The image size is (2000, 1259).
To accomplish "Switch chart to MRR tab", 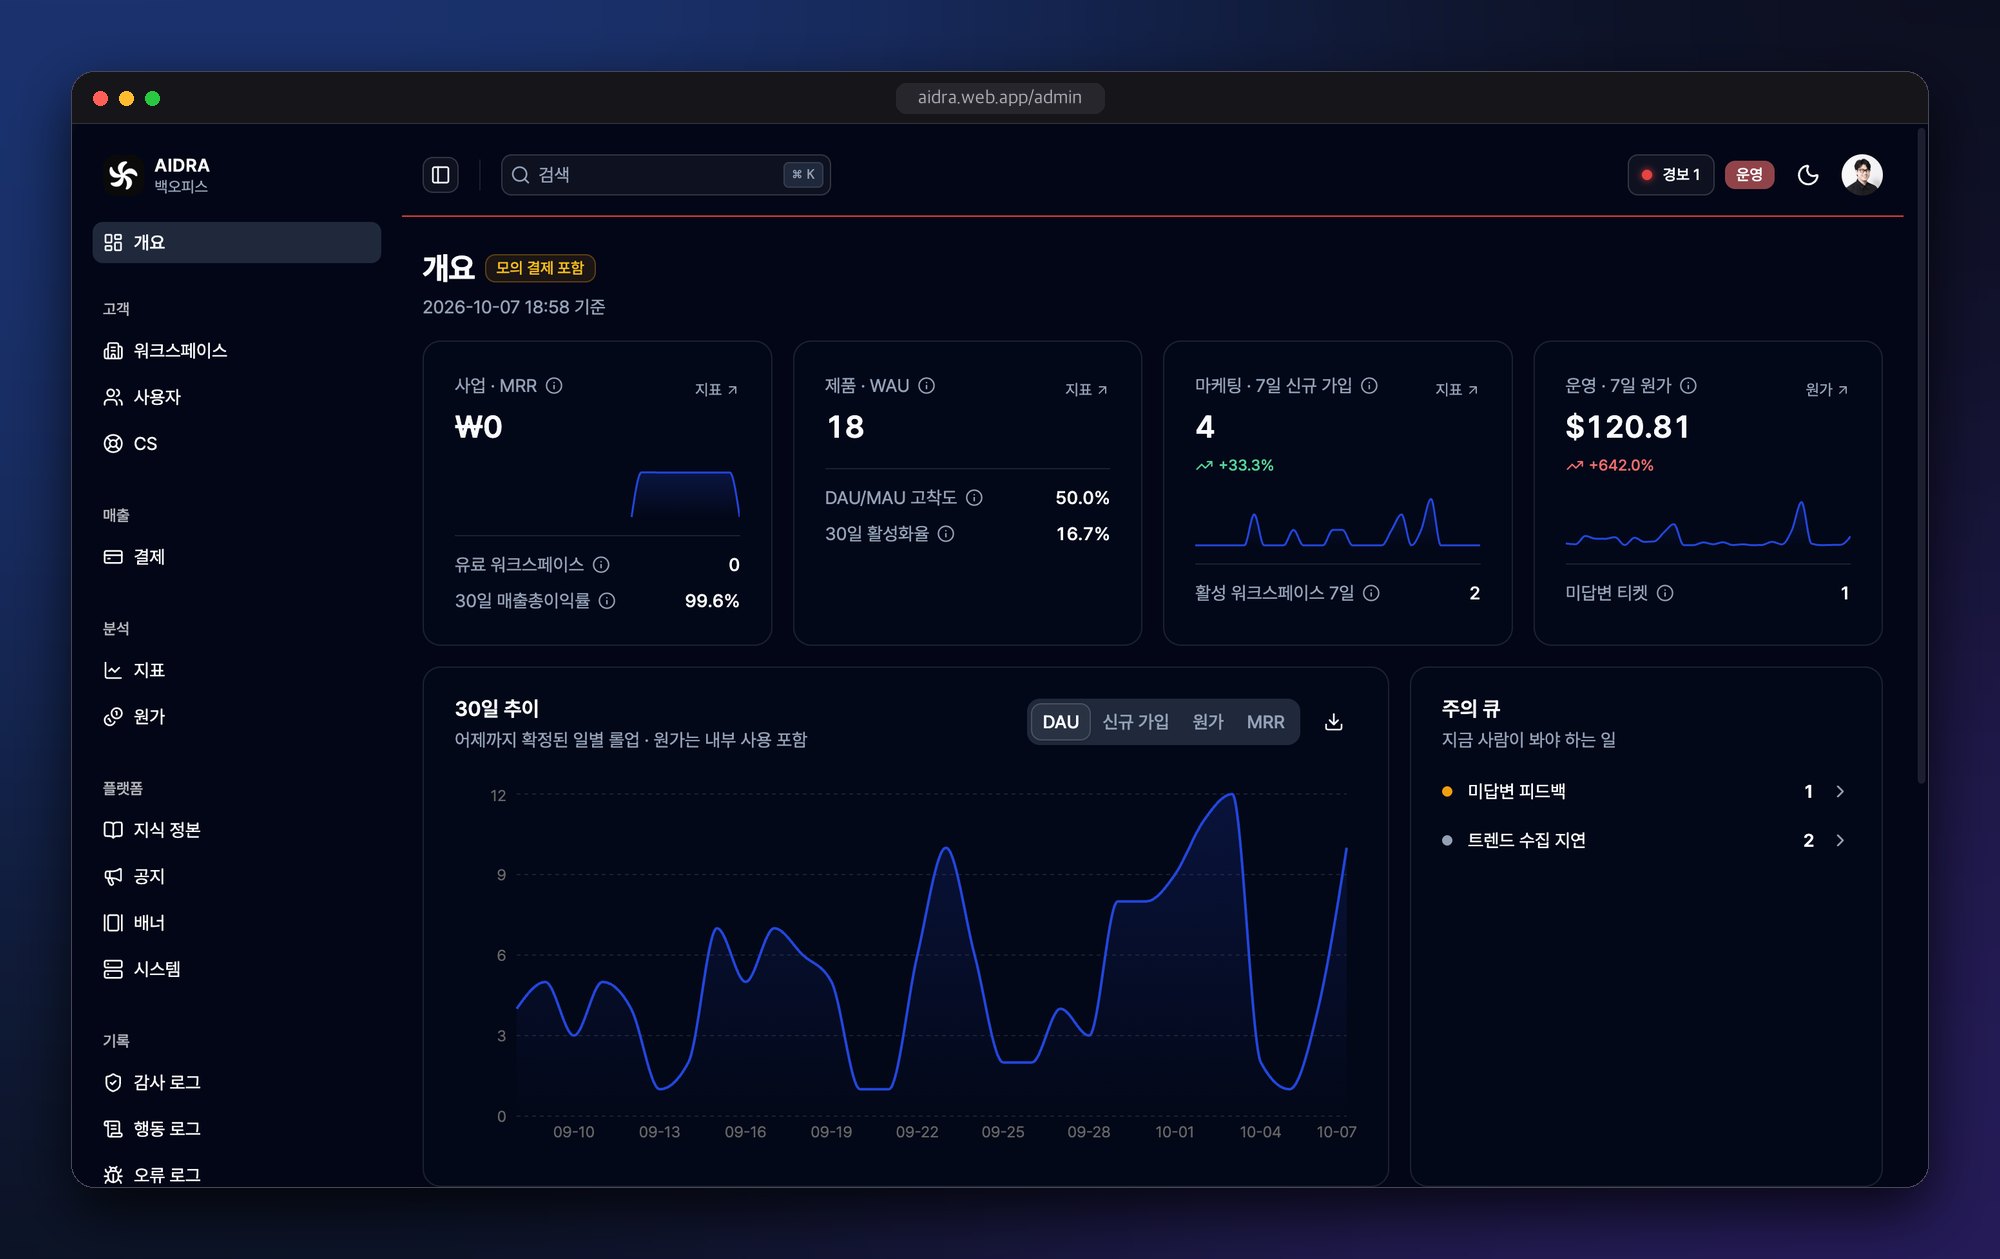I will 1265,722.
